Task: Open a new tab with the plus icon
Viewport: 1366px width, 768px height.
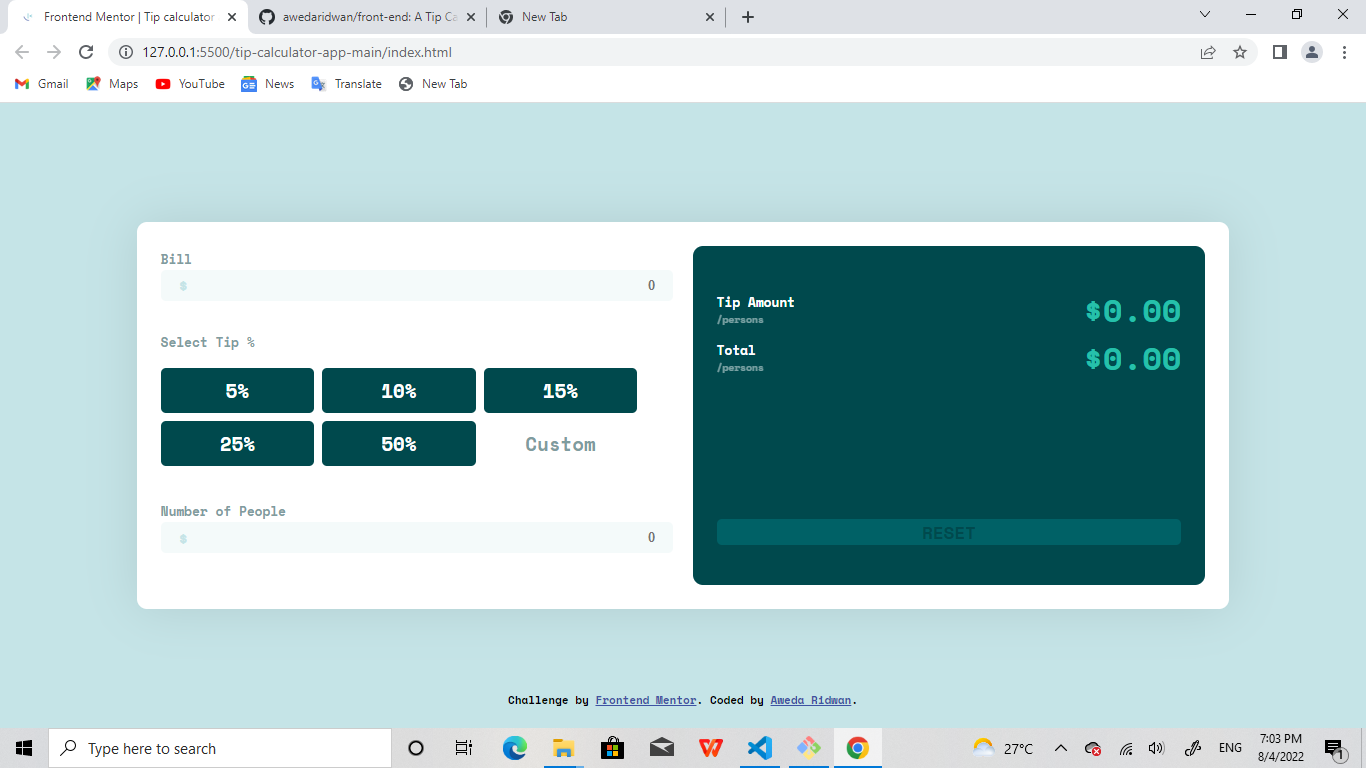Action: (x=748, y=17)
